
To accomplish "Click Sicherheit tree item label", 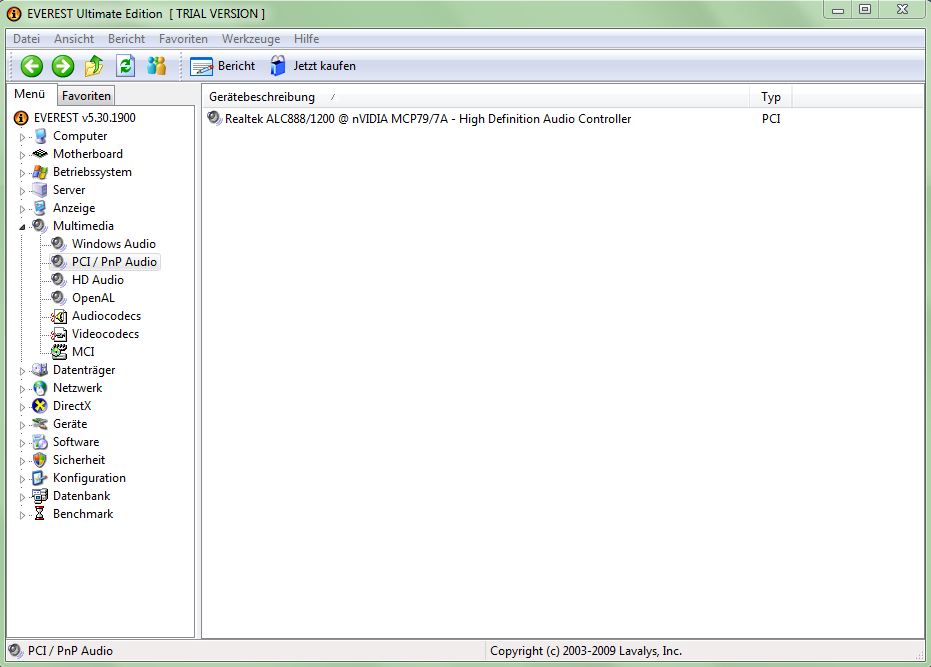I will point(79,460).
